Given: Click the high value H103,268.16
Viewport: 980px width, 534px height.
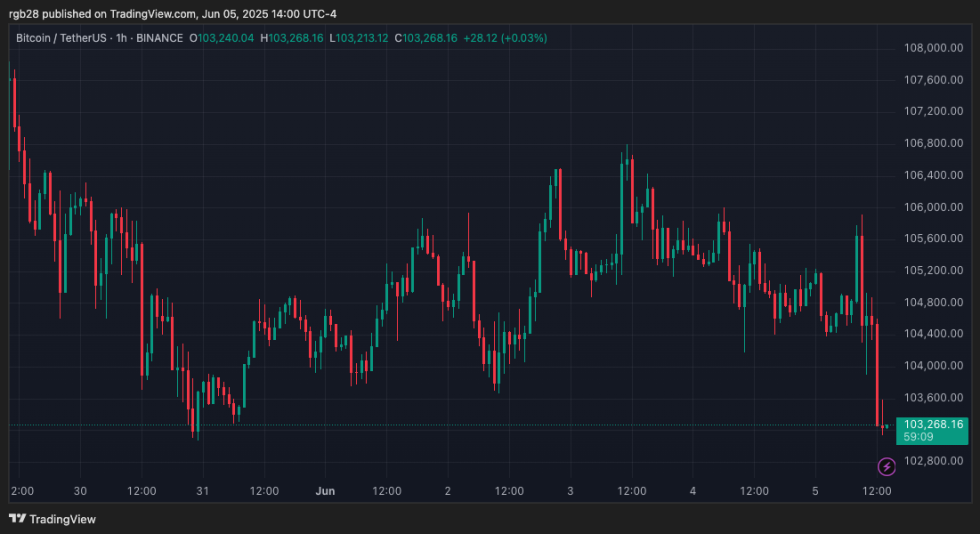Looking at the screenshot, I should click(292, 38).
